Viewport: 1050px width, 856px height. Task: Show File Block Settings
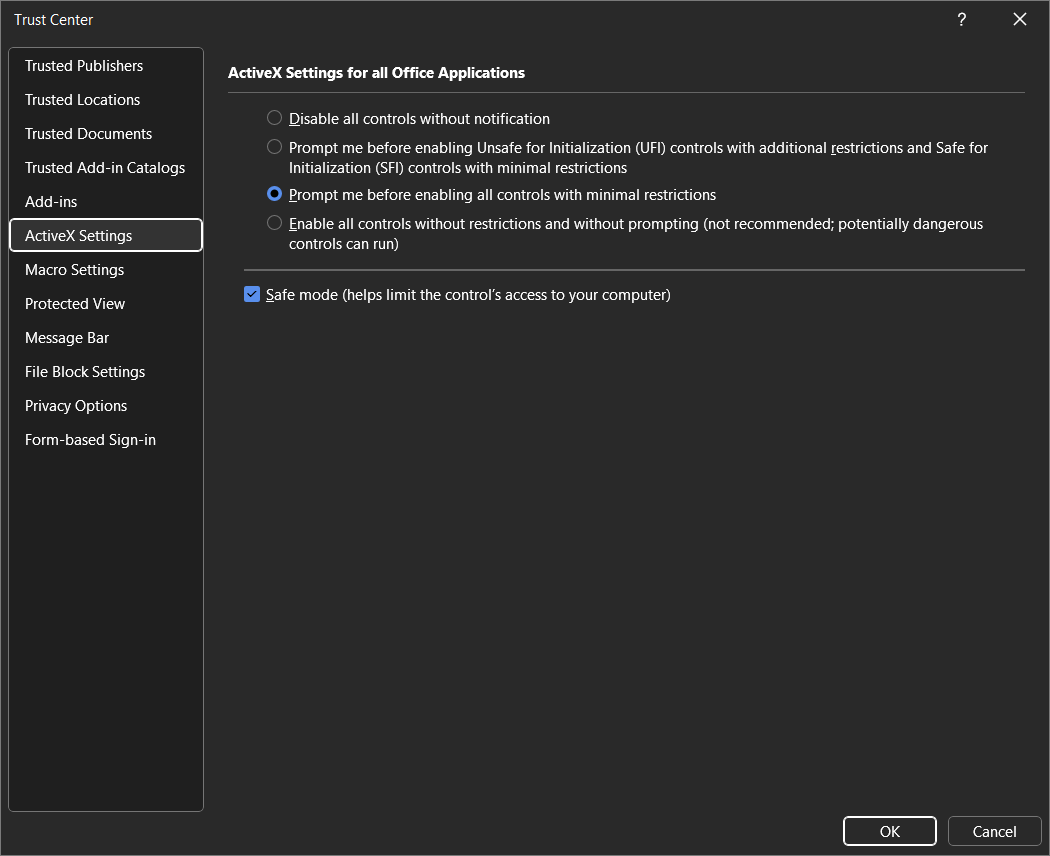(85, 372)
